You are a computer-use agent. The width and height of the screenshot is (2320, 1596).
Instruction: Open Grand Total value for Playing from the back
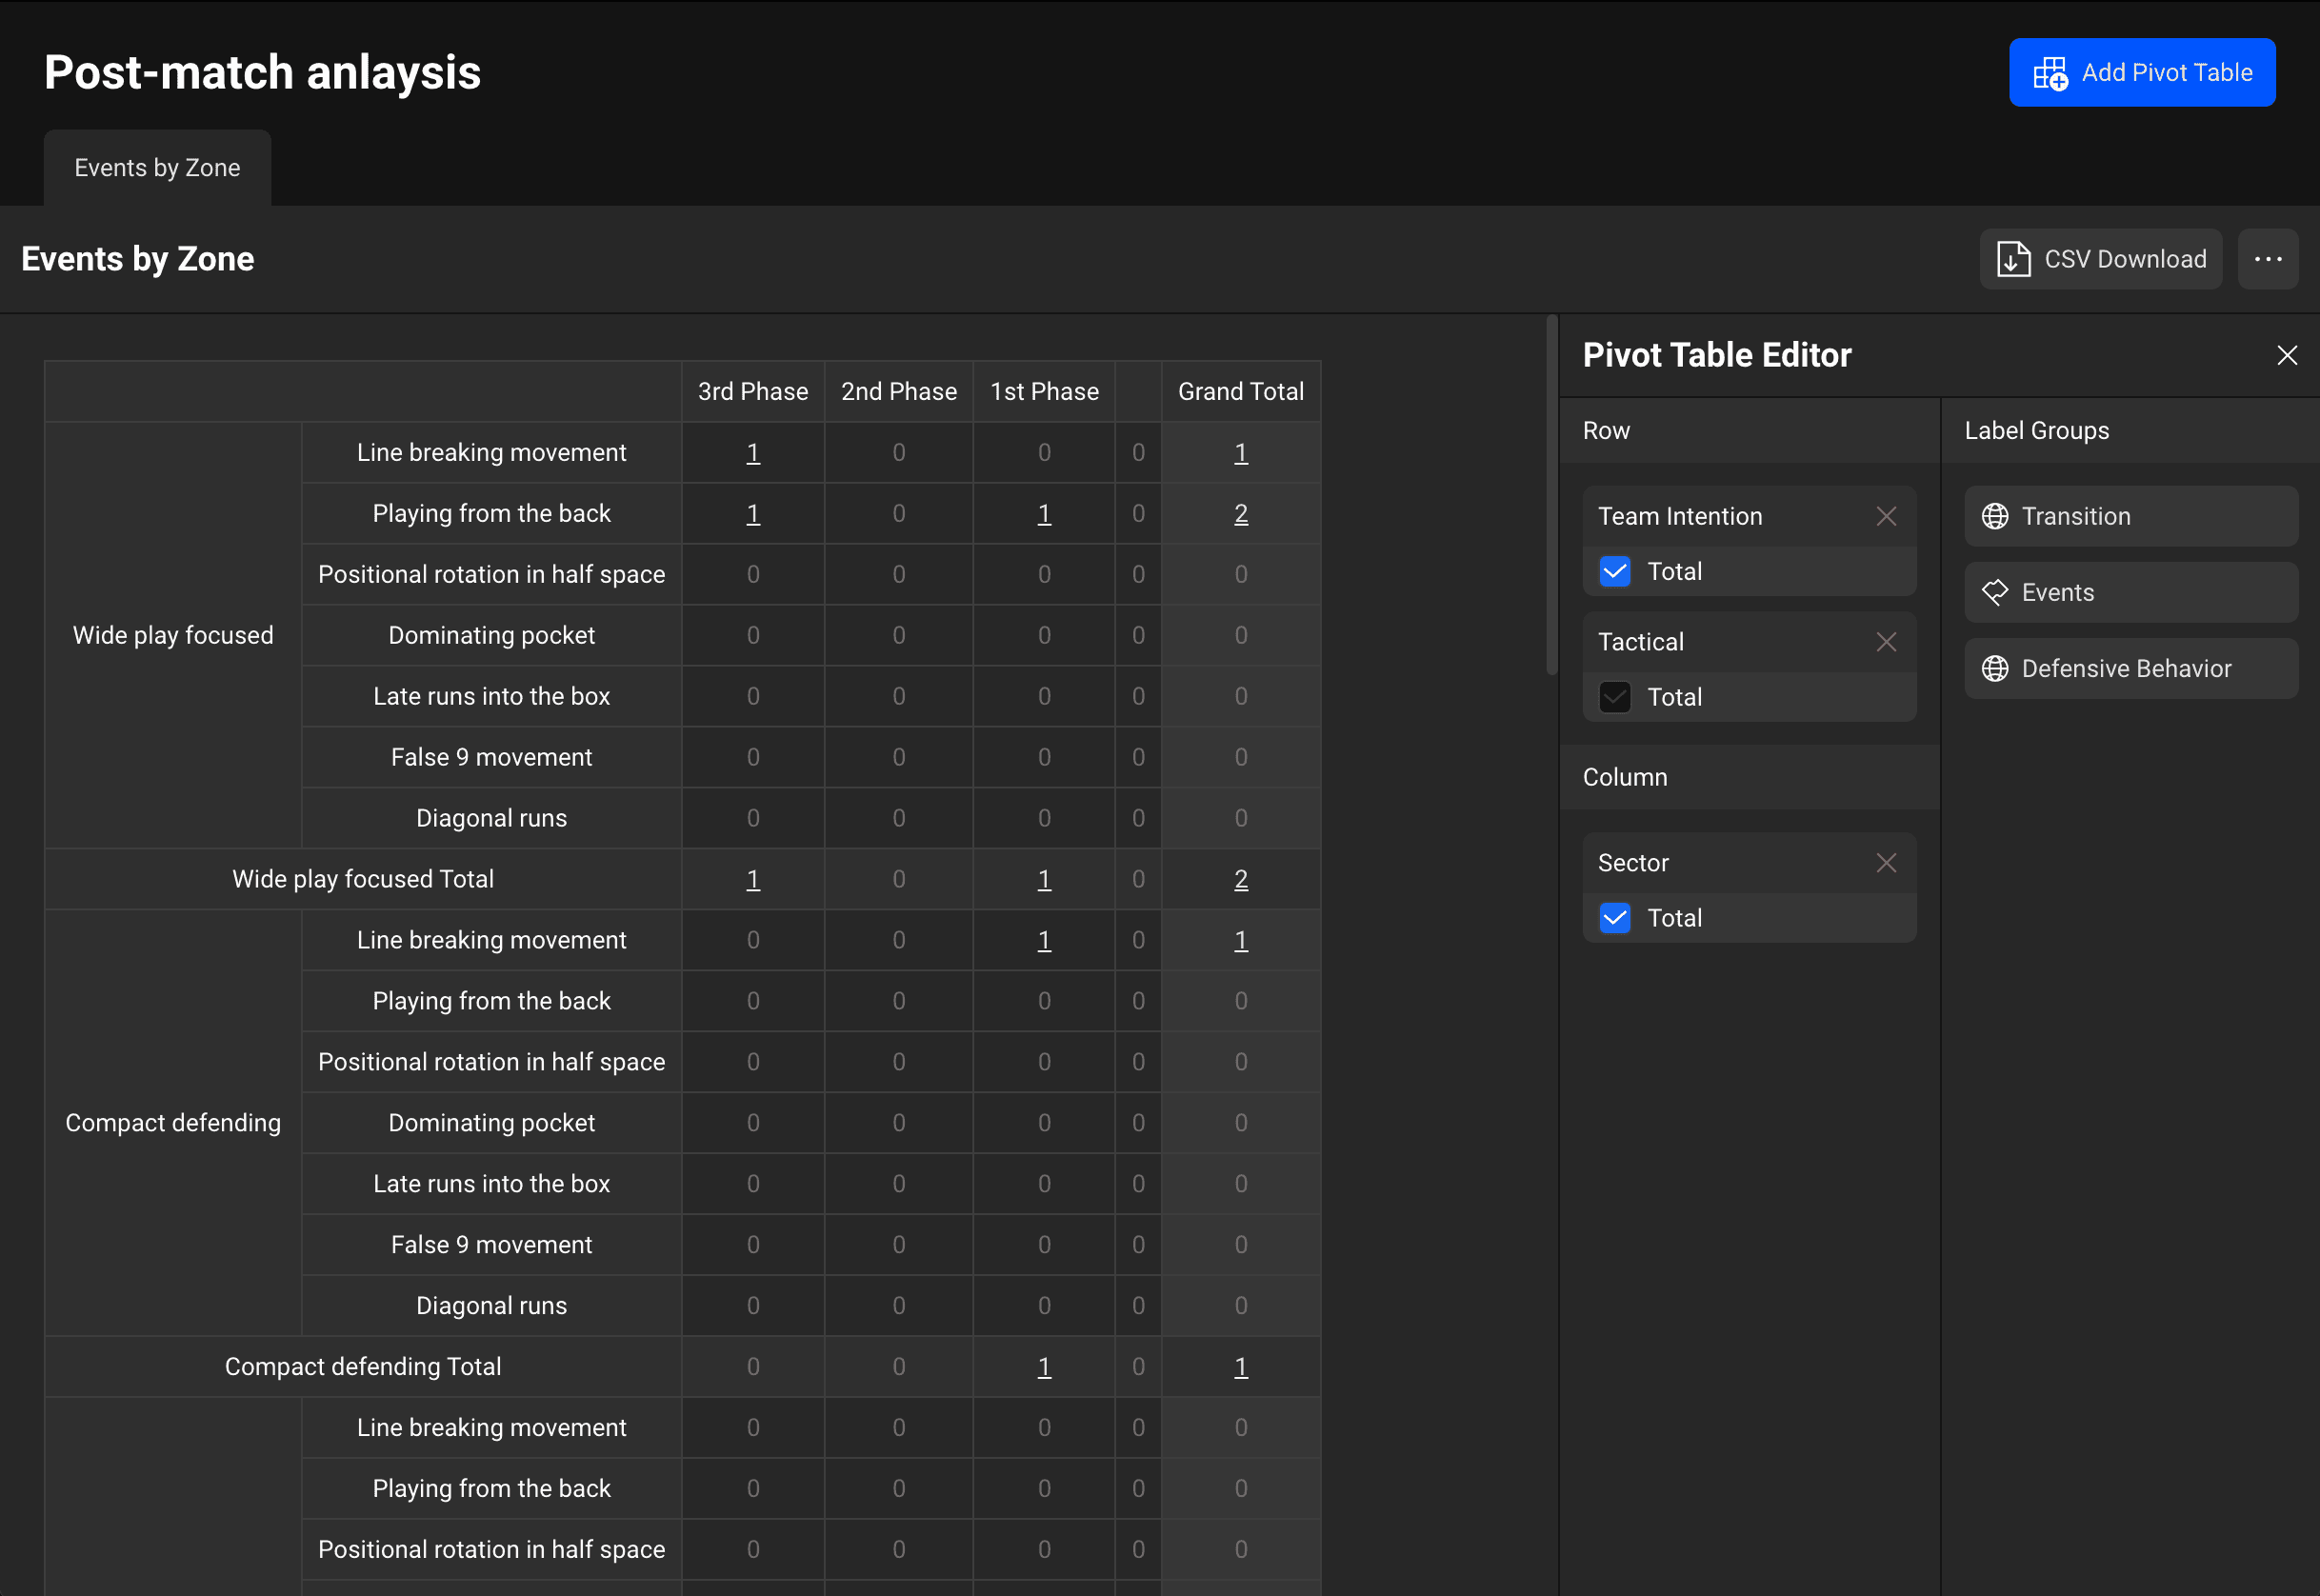pyautogui.click(x=1240, y=514)
